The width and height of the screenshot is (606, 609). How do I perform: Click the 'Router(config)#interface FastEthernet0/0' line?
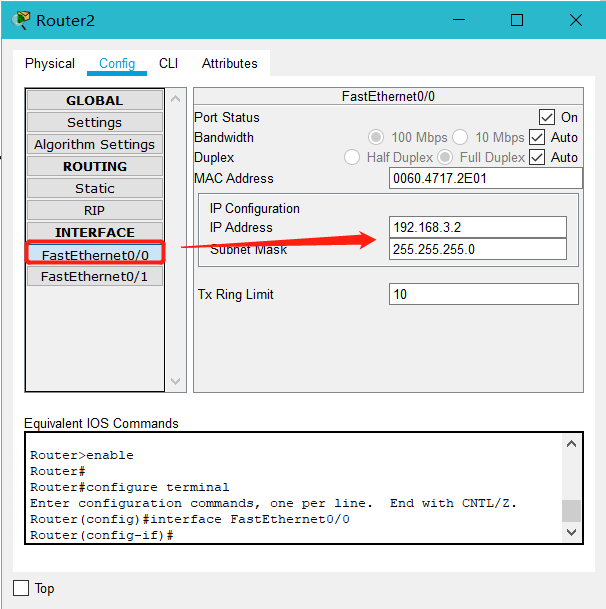pyautogui.click(x=190, y=519)
